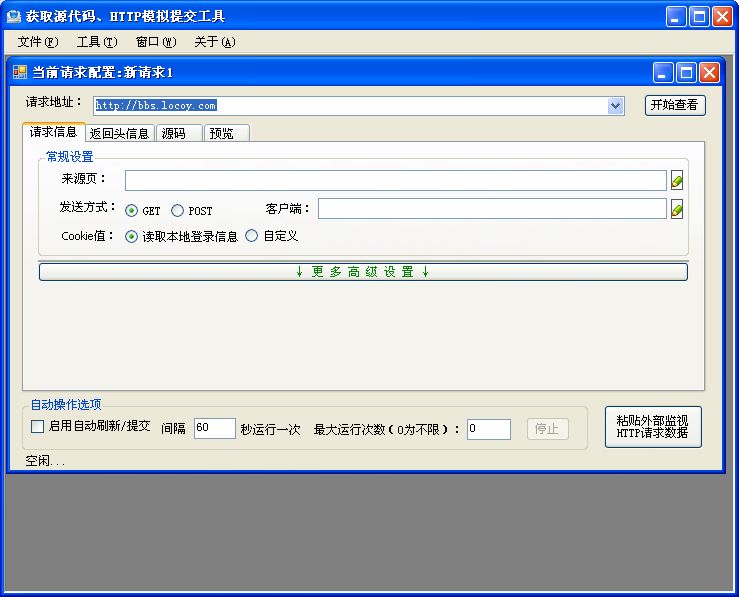Minimize the 新请求1 inner window
The height and width of the screenshot is (597, 739).
coord(663,72)
